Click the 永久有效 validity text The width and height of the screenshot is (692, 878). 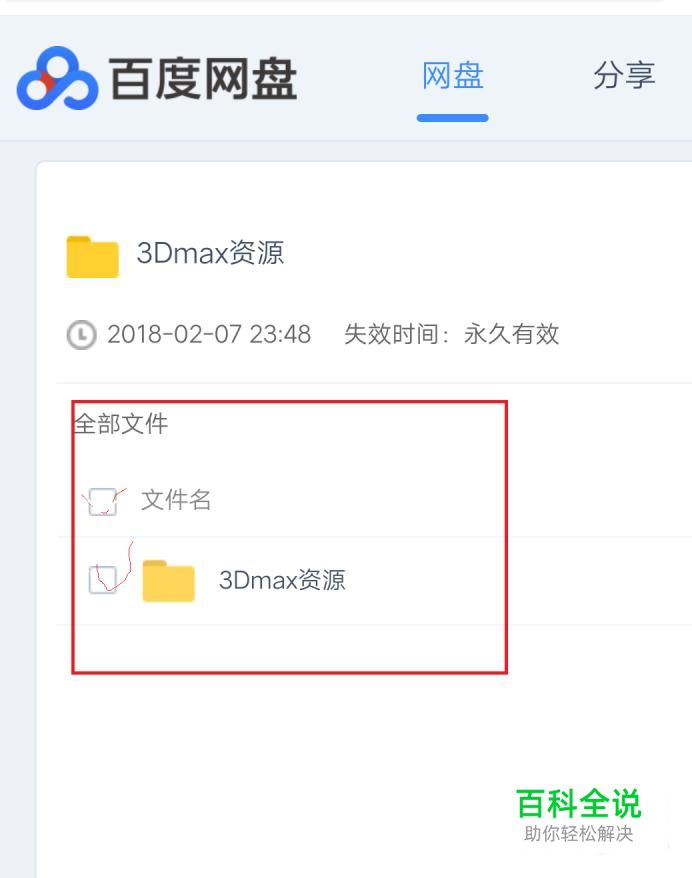point(511,334)
